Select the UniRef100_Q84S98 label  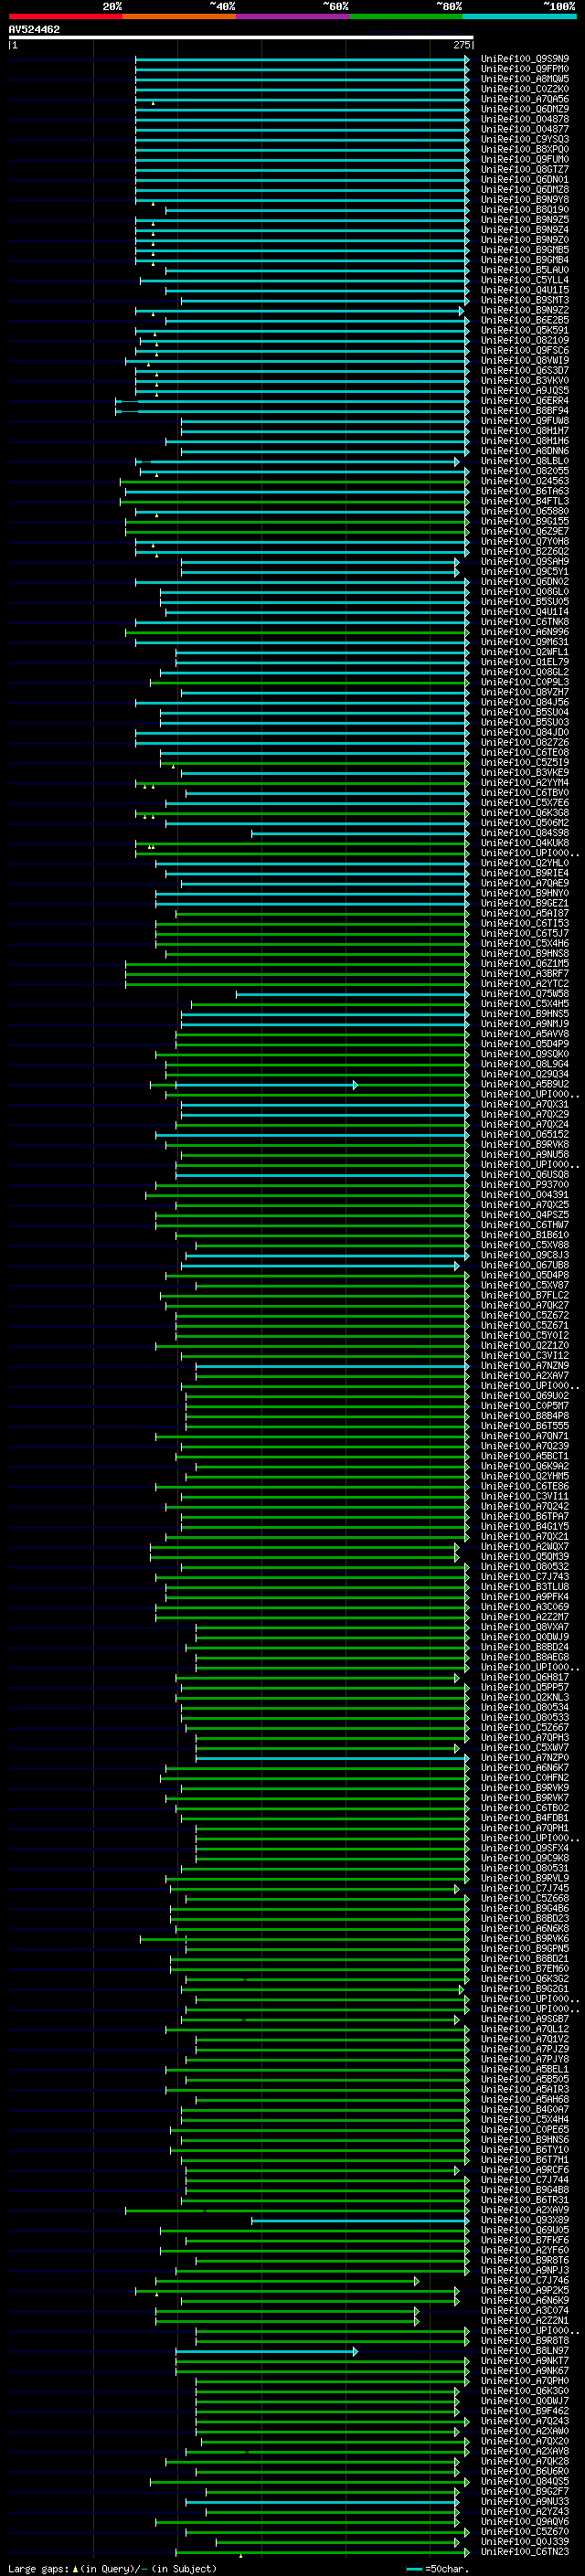tap(525, 833)
